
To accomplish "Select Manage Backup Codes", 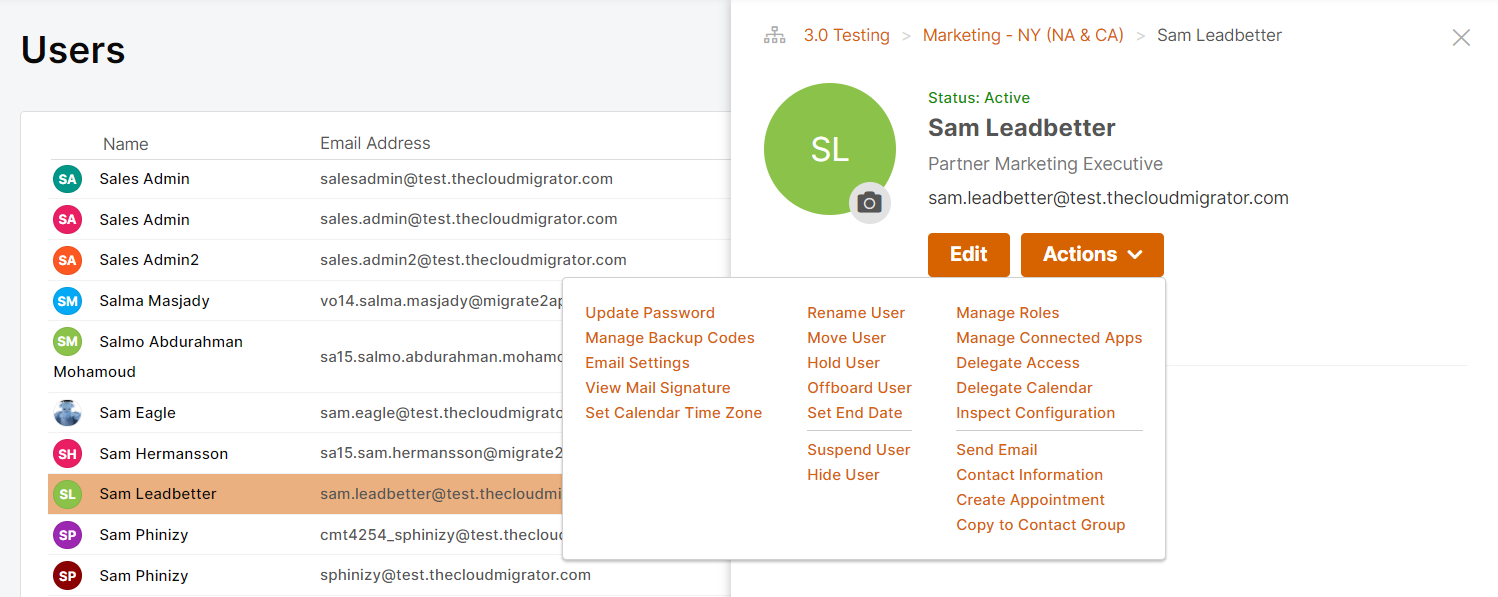I will [670, 338].
